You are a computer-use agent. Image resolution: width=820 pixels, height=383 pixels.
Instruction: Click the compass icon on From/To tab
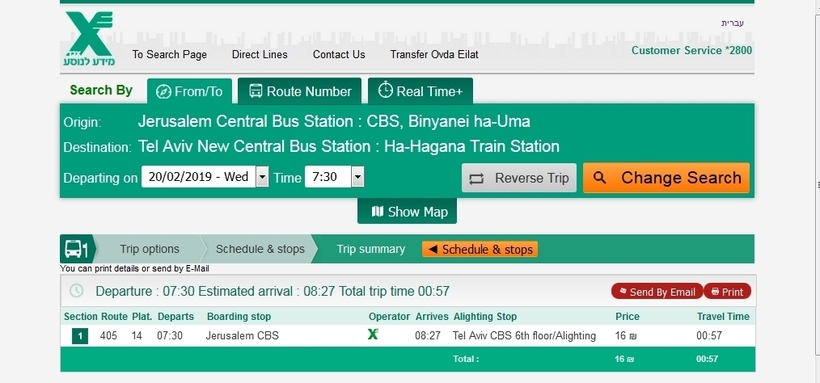click(x=163, y=92)
